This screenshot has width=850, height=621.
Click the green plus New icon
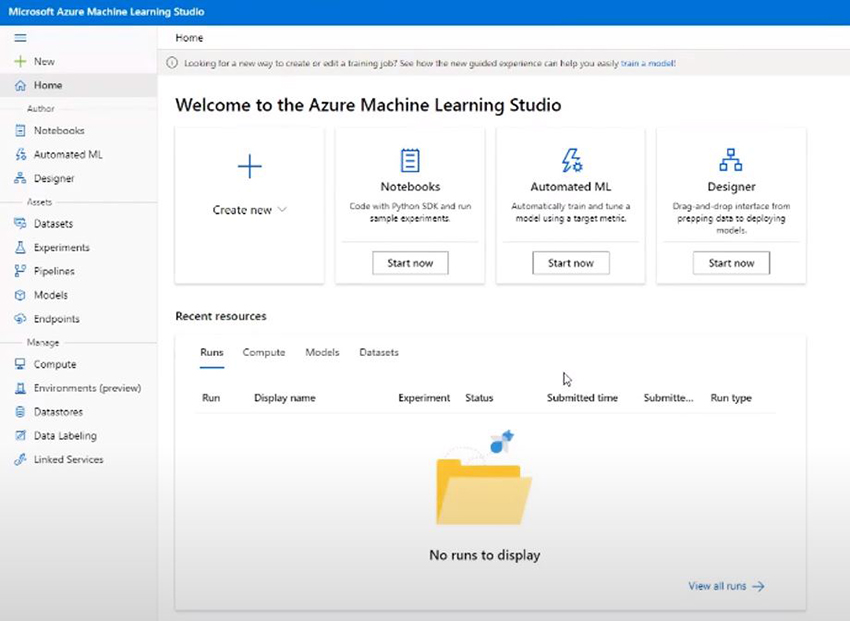20,61
